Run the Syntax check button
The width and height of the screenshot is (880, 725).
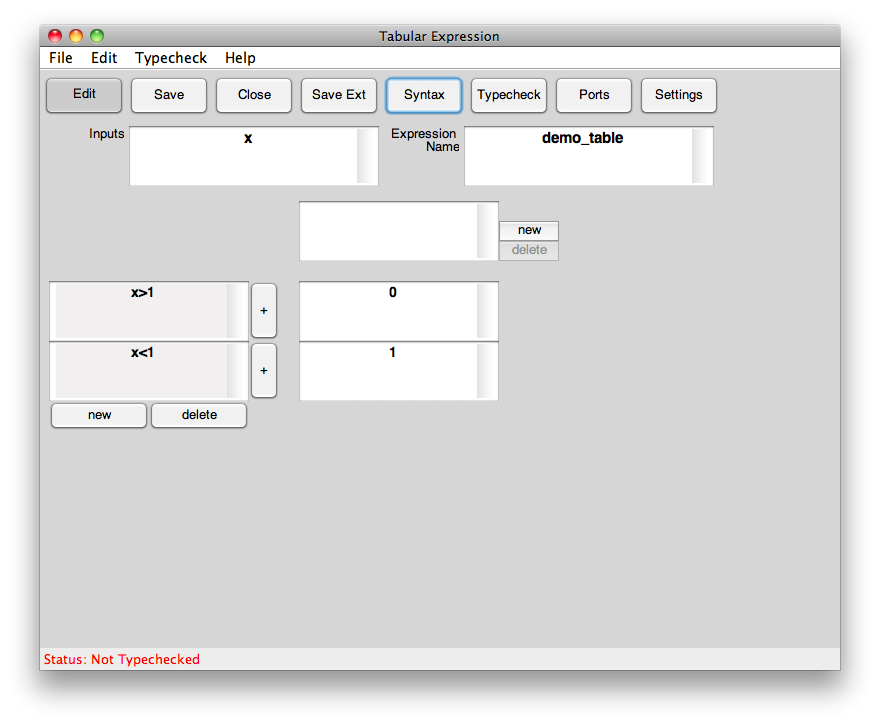point(424,95)
